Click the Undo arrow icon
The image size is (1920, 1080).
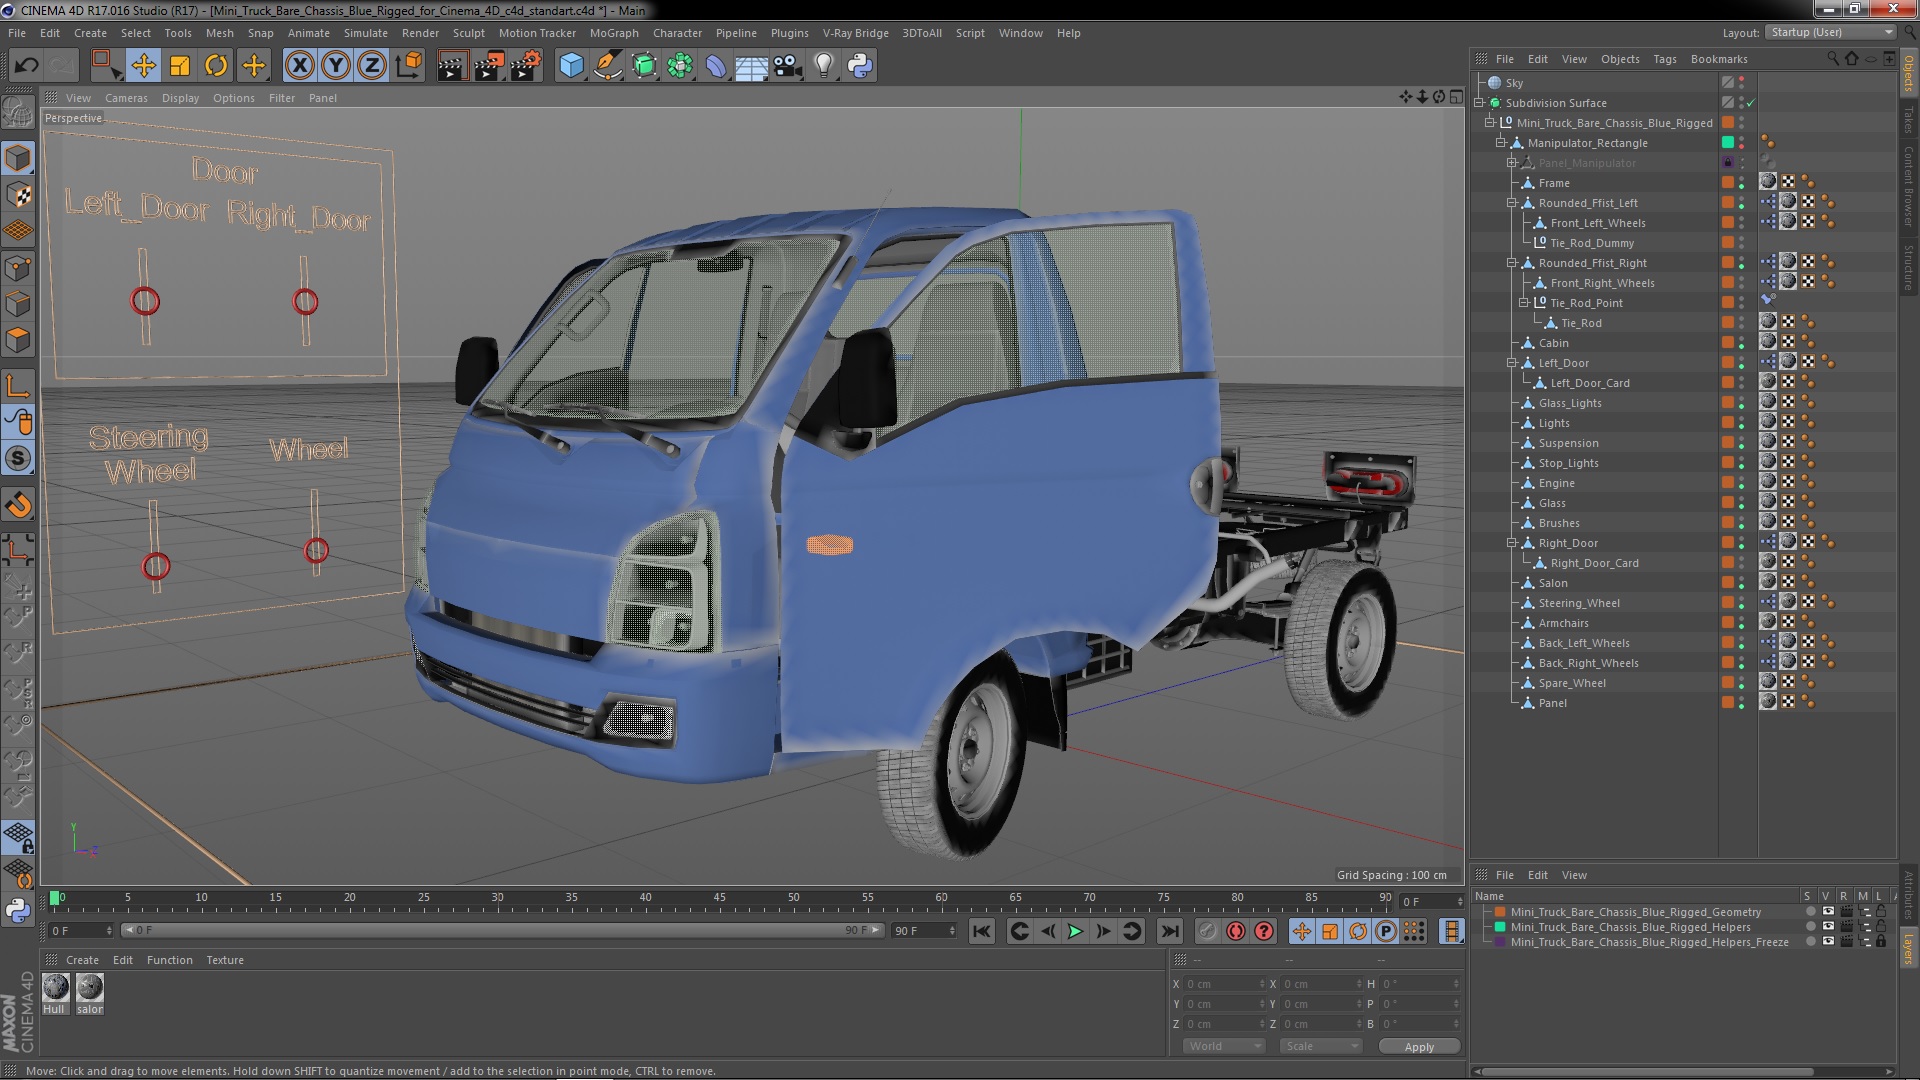[x=26, y=66]
